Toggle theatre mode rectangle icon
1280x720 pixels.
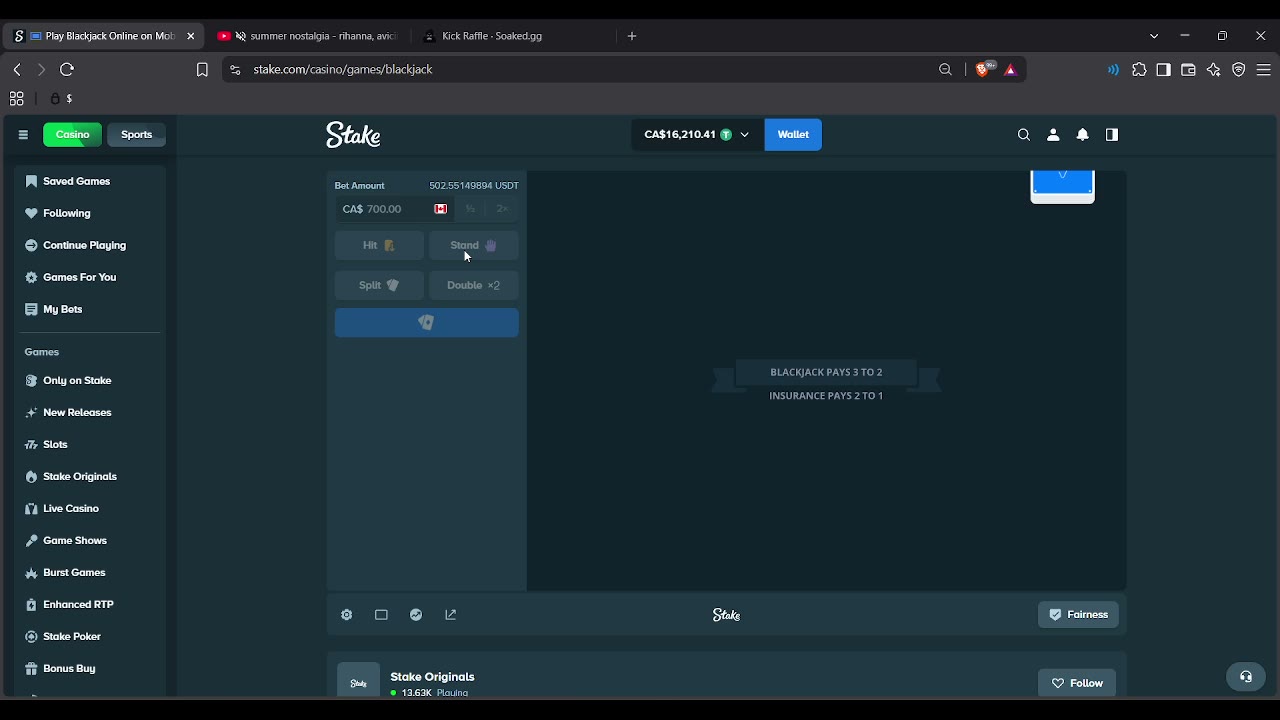pos(381,615)
